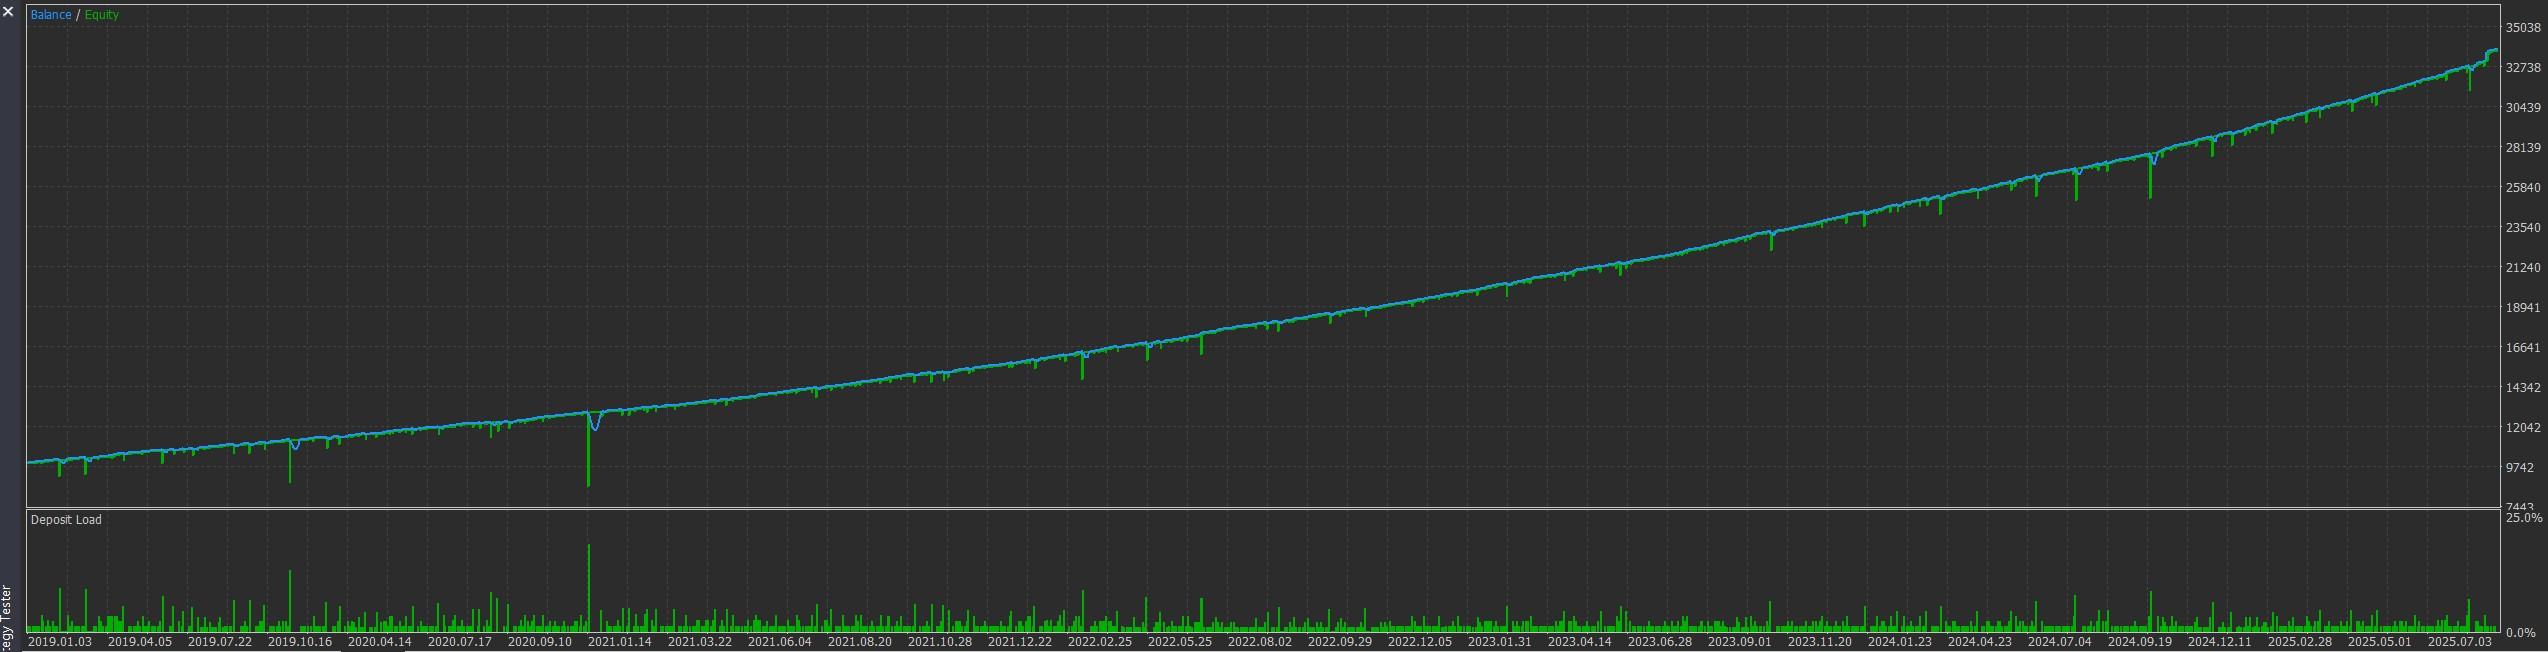This screenshot has height=652, width=2548.
Task: Click the blue Balance legend label
Action: (50, 15)
